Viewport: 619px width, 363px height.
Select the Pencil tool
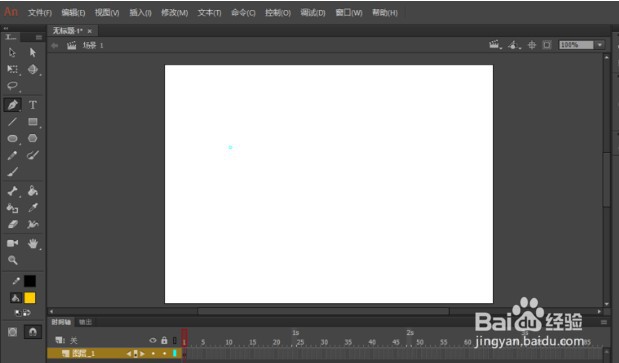(12, 155)
